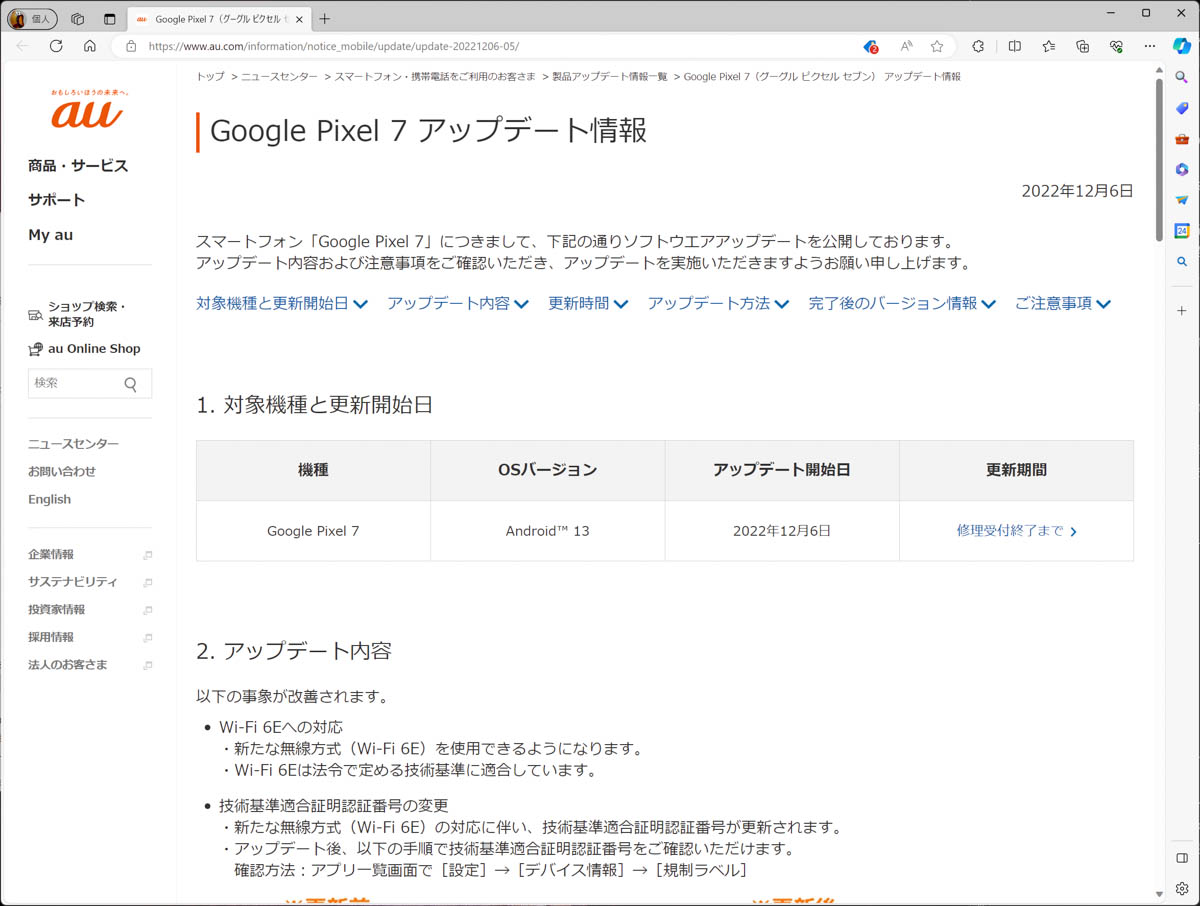Add this page to favorites star
Image resolution: width=1200 pixels, height=906 pixels.
click(x=937, y=46)
